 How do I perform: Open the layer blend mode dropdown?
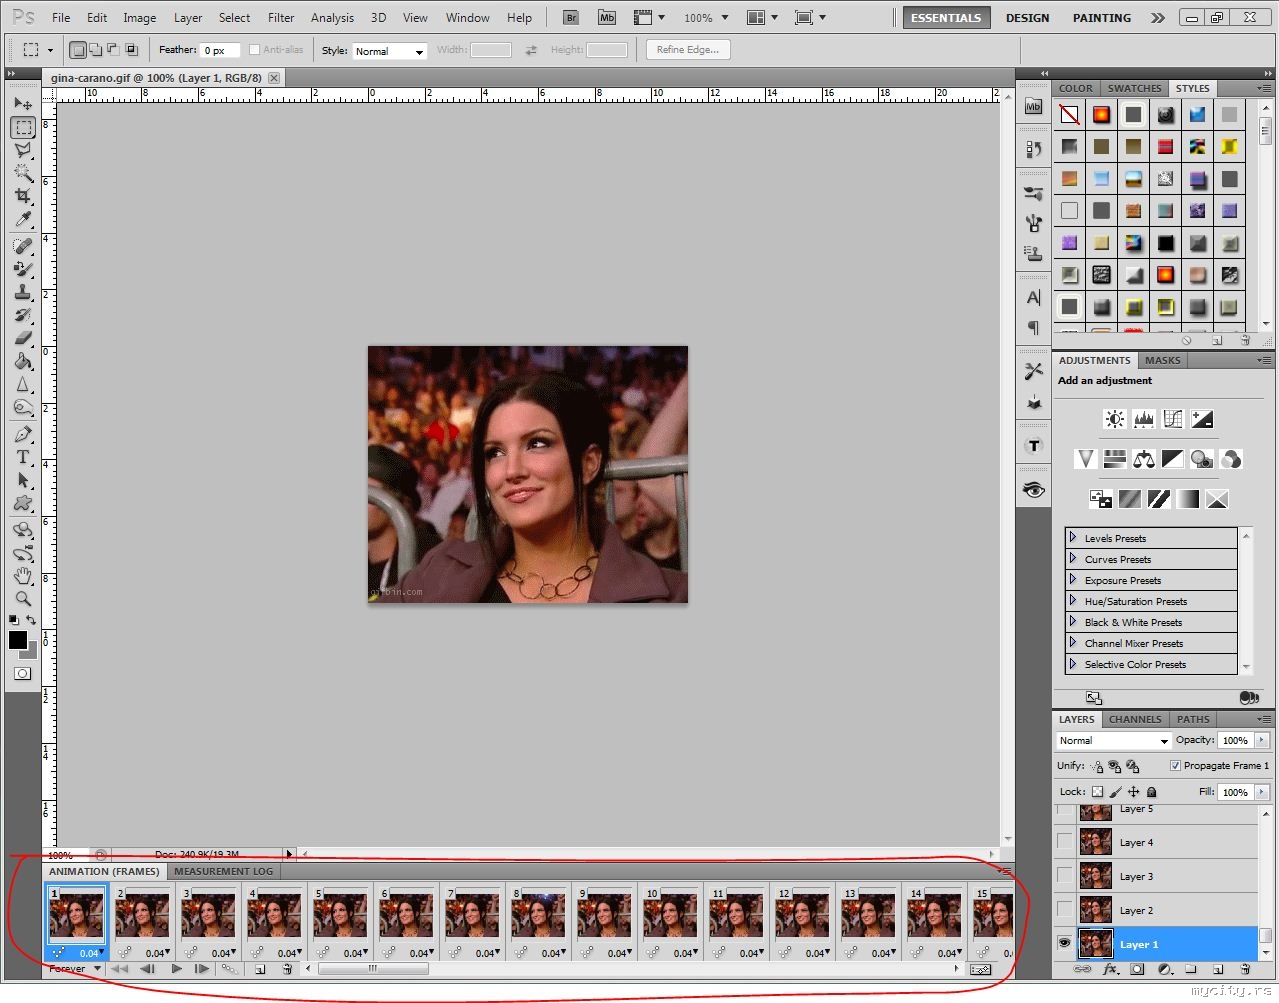(1113, 741)
